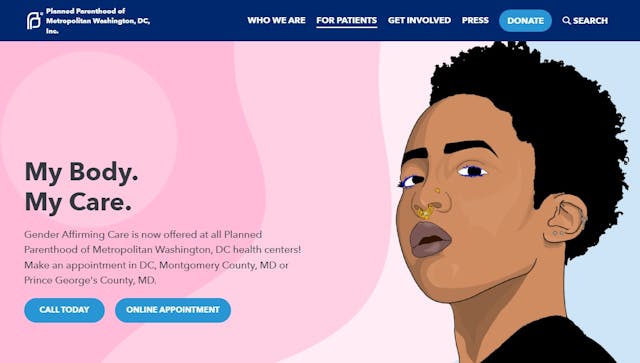Open the GET INVOLVED menu
This screenshot has width=640, height=363.
click(x=419, y=20)
